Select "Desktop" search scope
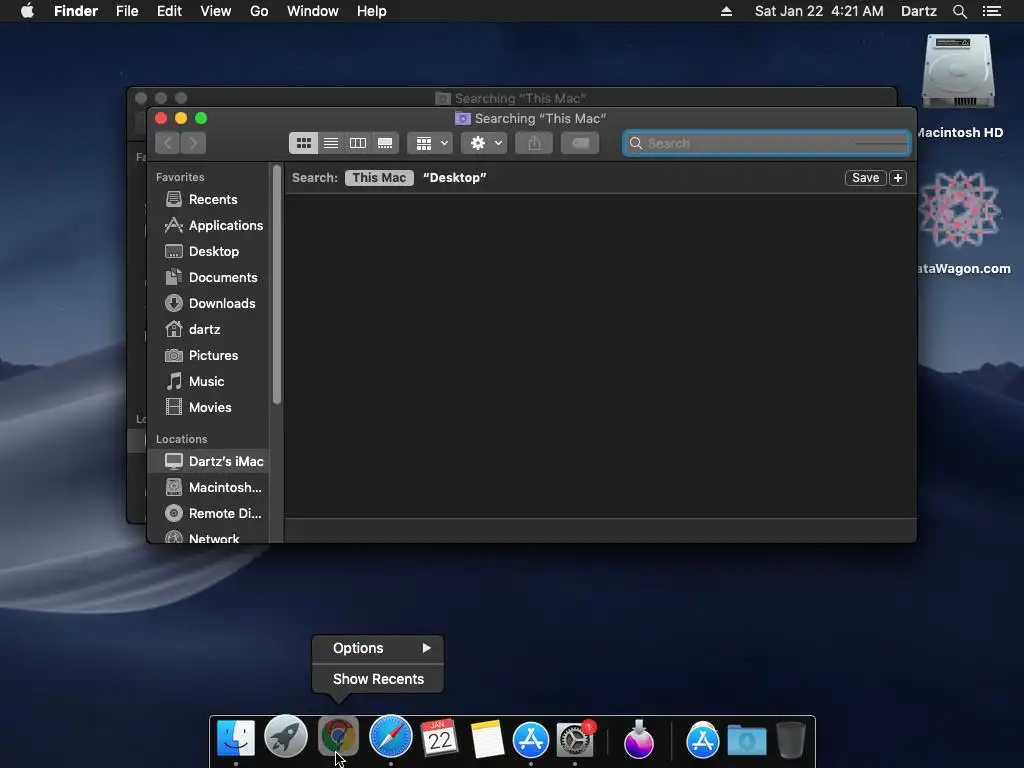This screenshot has width=1024, height=768. click(455, 178)
